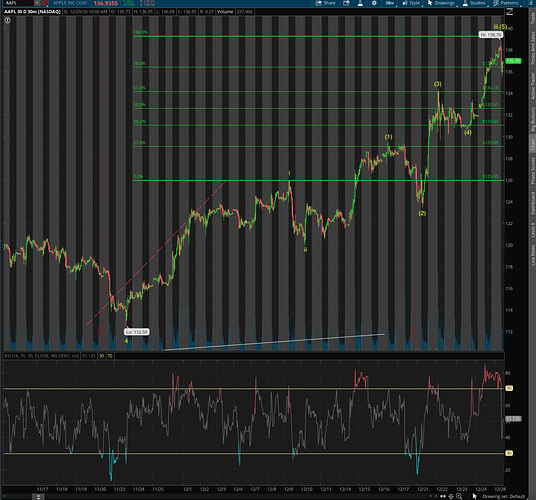Click the red symbol link indicator
The image size is (536, 500).
[45, 3]
